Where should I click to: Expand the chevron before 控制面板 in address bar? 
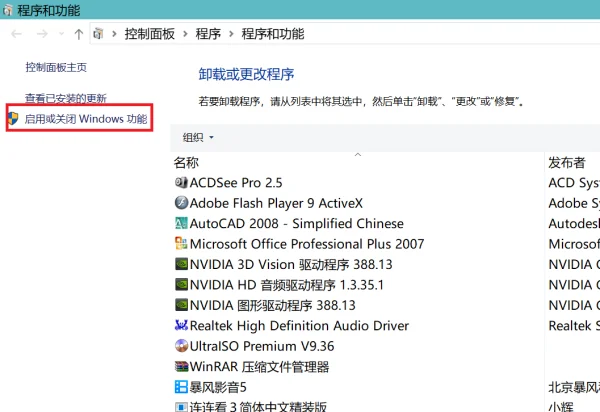114,34
